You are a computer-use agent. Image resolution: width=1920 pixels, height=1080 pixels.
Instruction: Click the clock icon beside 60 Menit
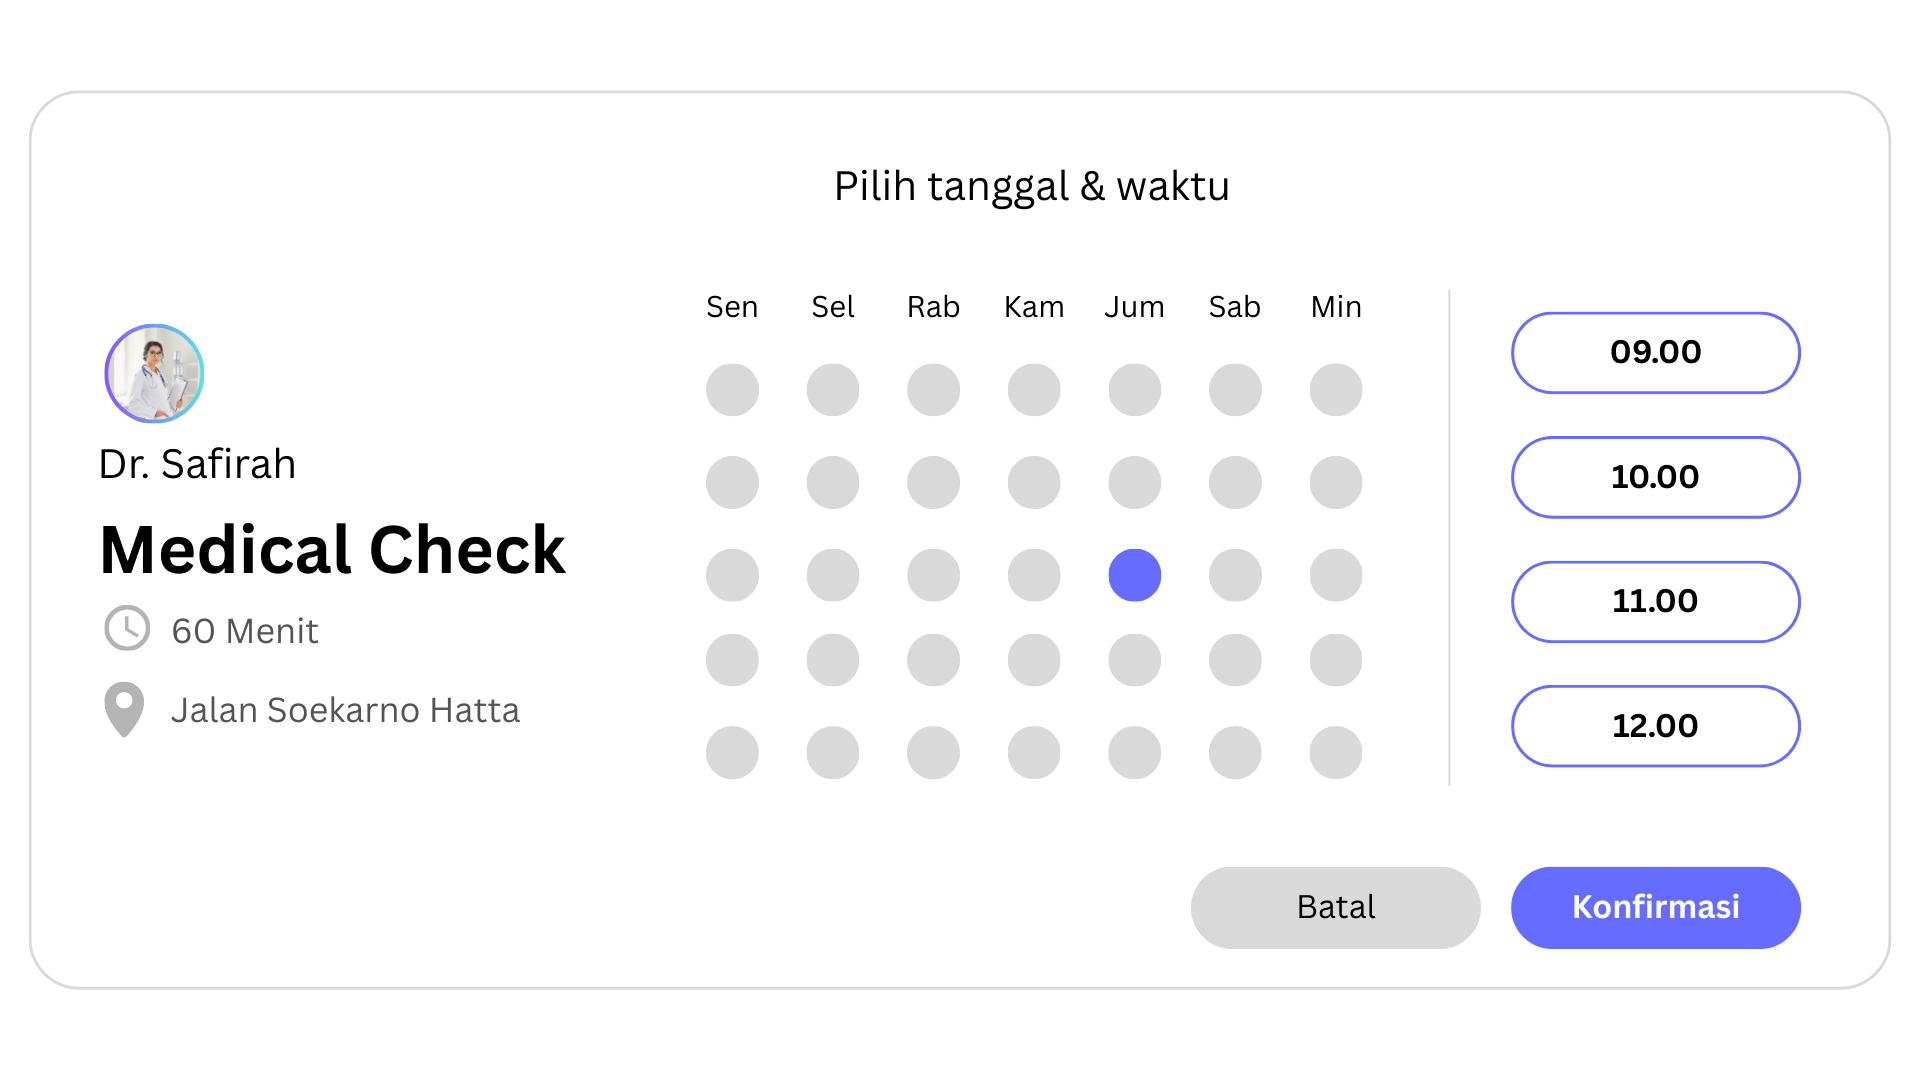(127, 628)
